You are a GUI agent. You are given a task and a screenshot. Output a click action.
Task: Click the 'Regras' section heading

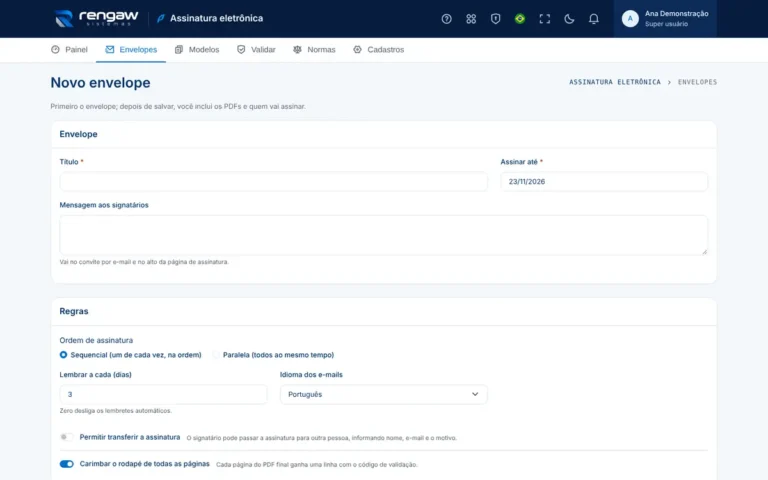pos(74,312)
